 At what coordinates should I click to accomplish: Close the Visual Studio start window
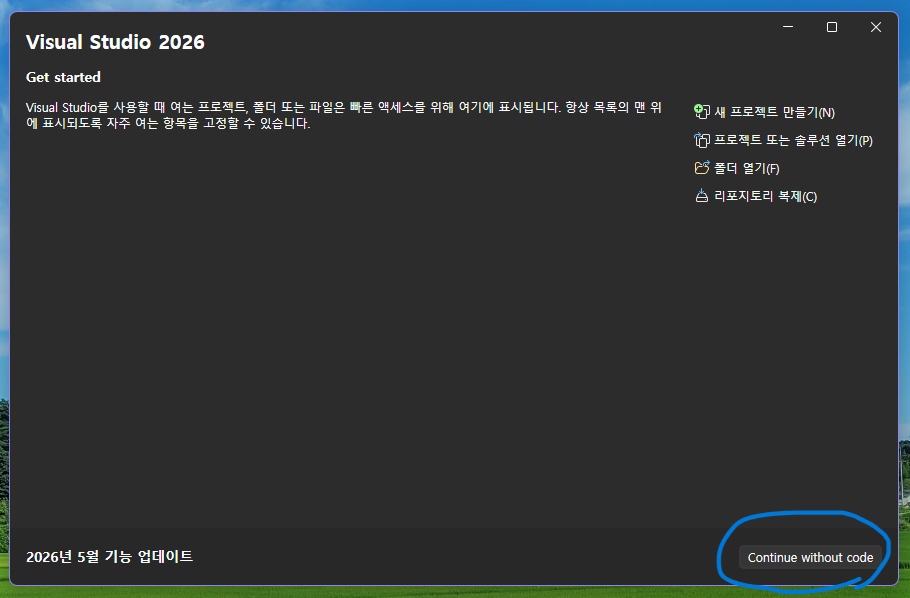(x=876, y=27)
